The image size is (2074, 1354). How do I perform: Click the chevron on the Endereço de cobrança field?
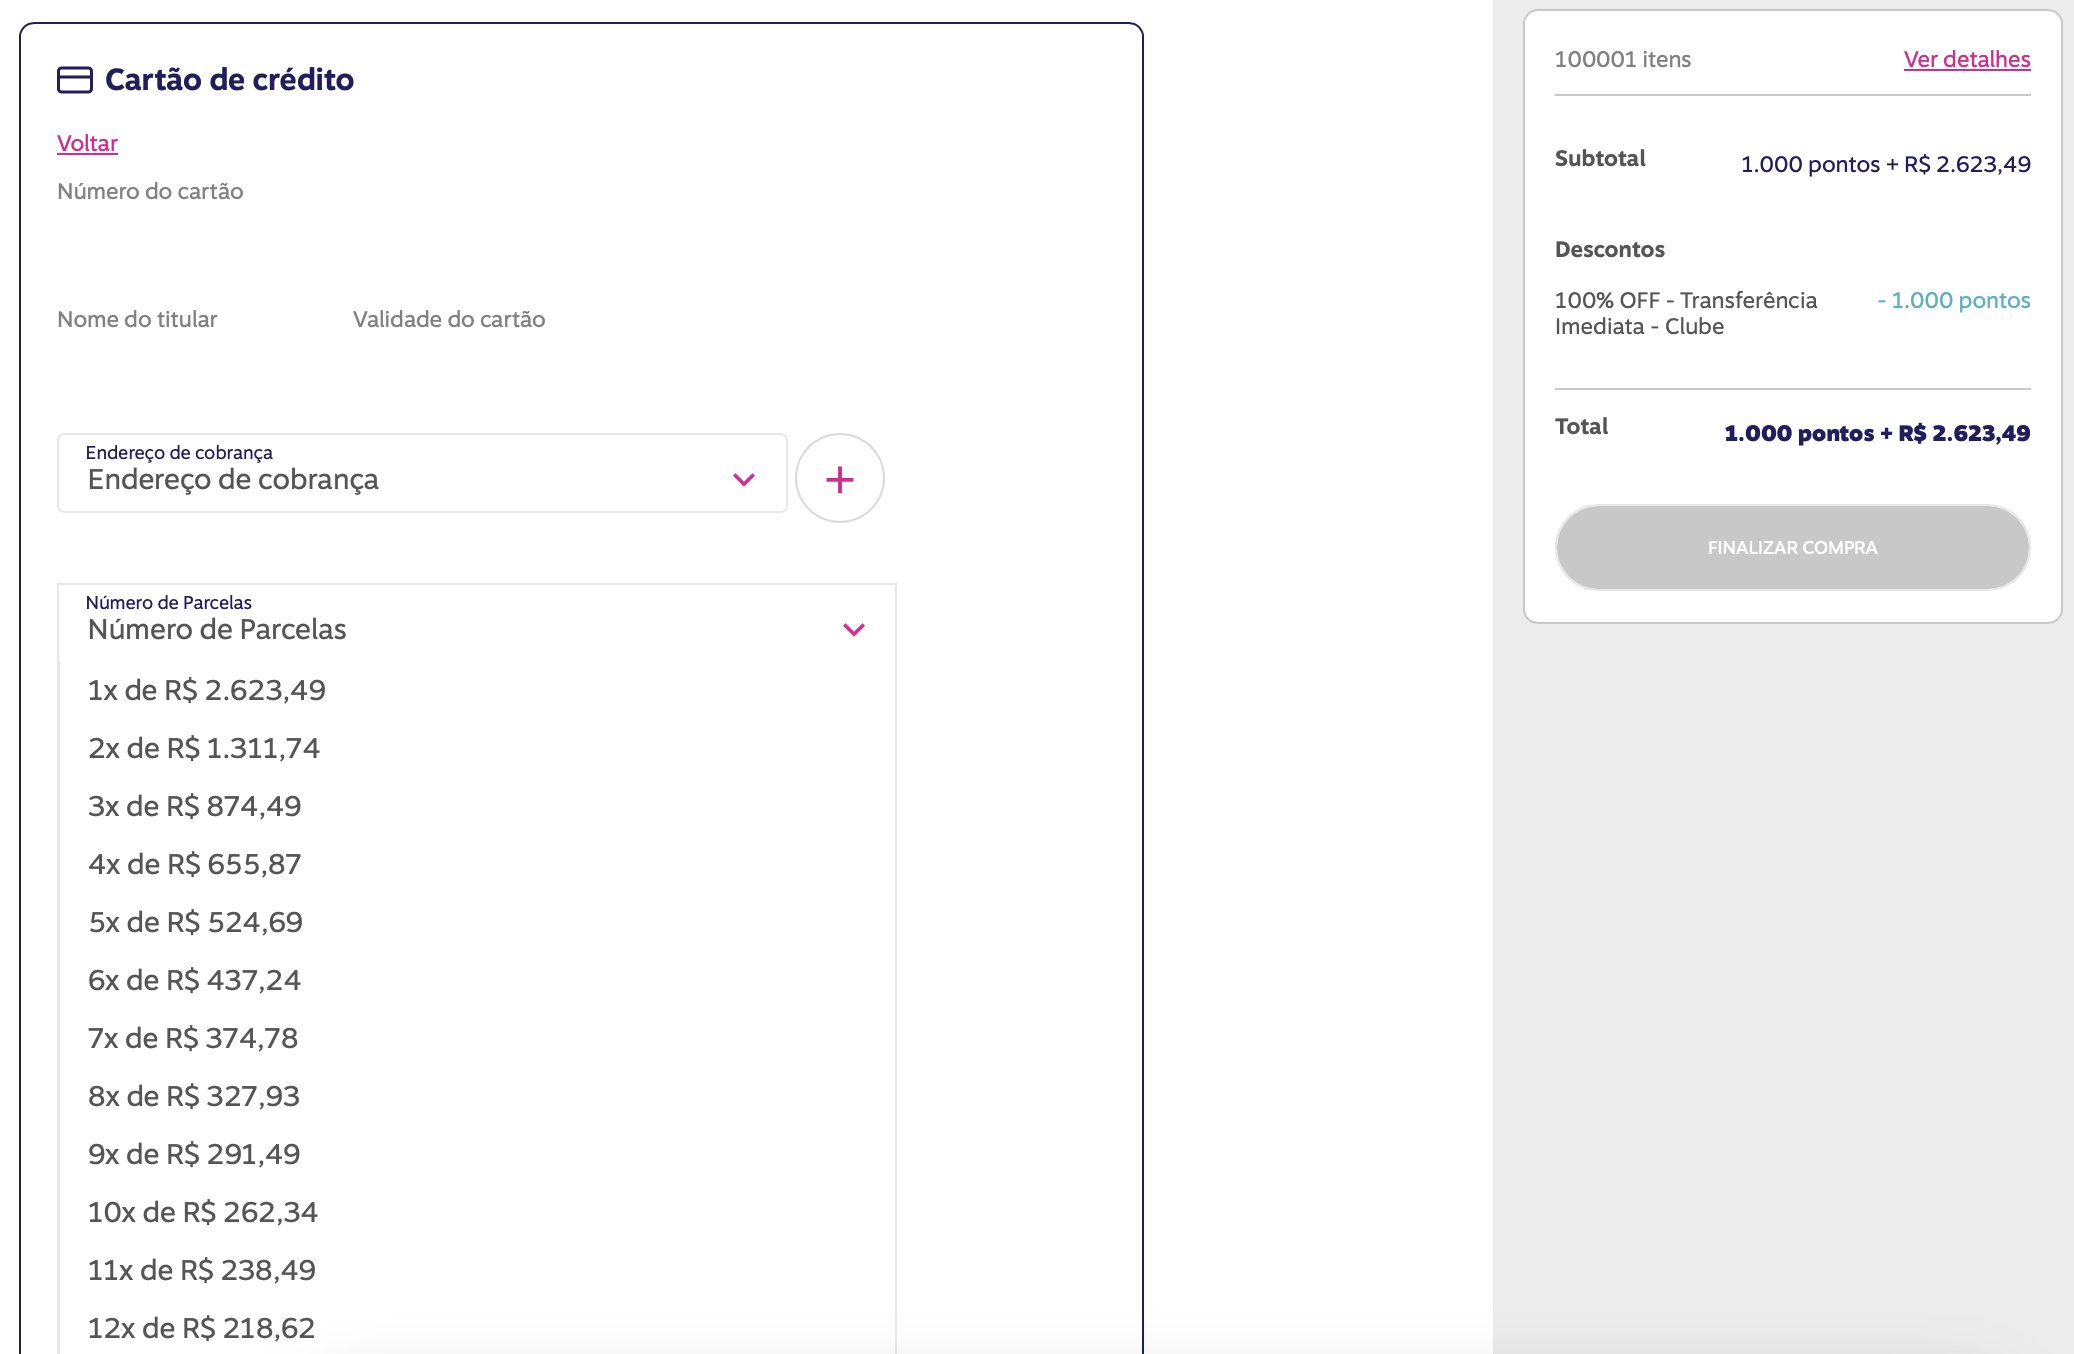[x=743, y=480]
